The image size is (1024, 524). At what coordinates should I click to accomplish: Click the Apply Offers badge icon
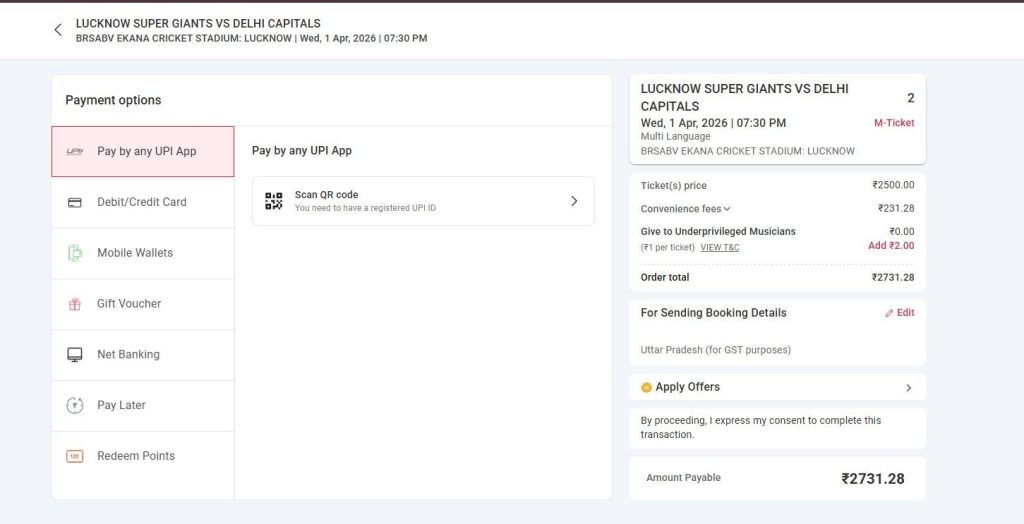coord(647,387)
